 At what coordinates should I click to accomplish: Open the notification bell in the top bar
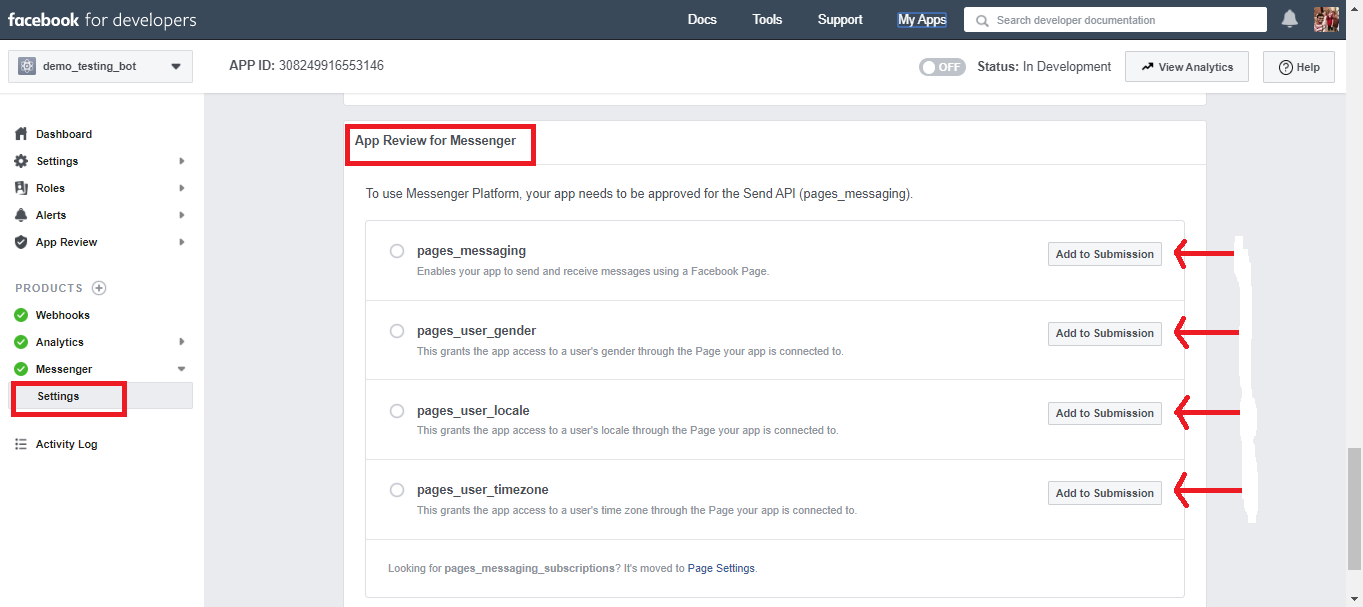[x=1289, y=18]
